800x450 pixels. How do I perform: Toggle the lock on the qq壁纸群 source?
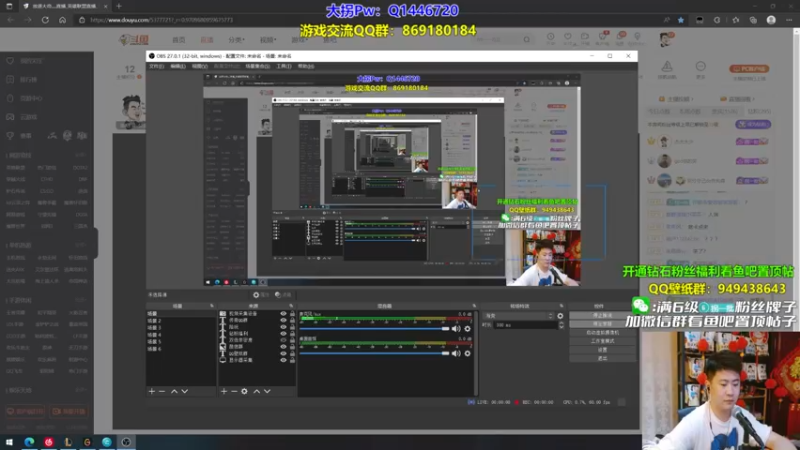(x=292, y=354)
